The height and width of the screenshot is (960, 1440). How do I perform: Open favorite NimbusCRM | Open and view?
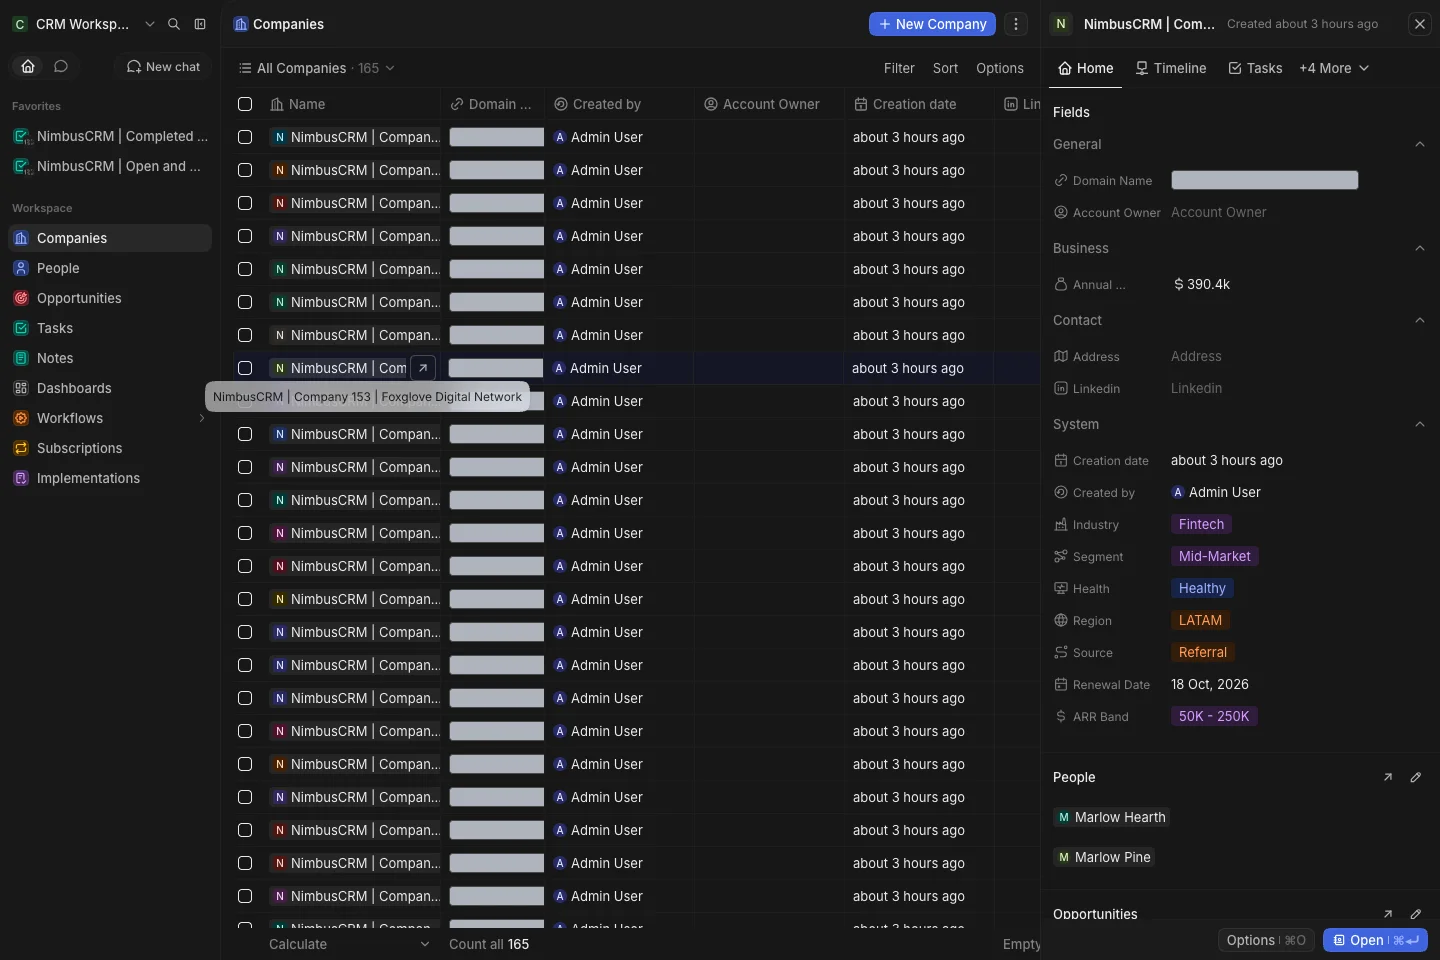pos(110,166)
